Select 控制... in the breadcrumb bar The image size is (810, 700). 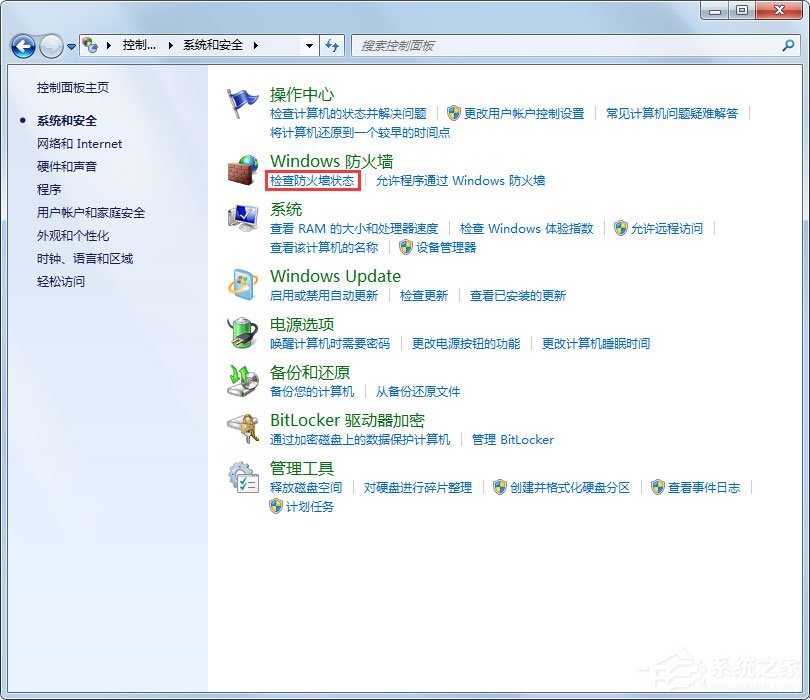141,44
